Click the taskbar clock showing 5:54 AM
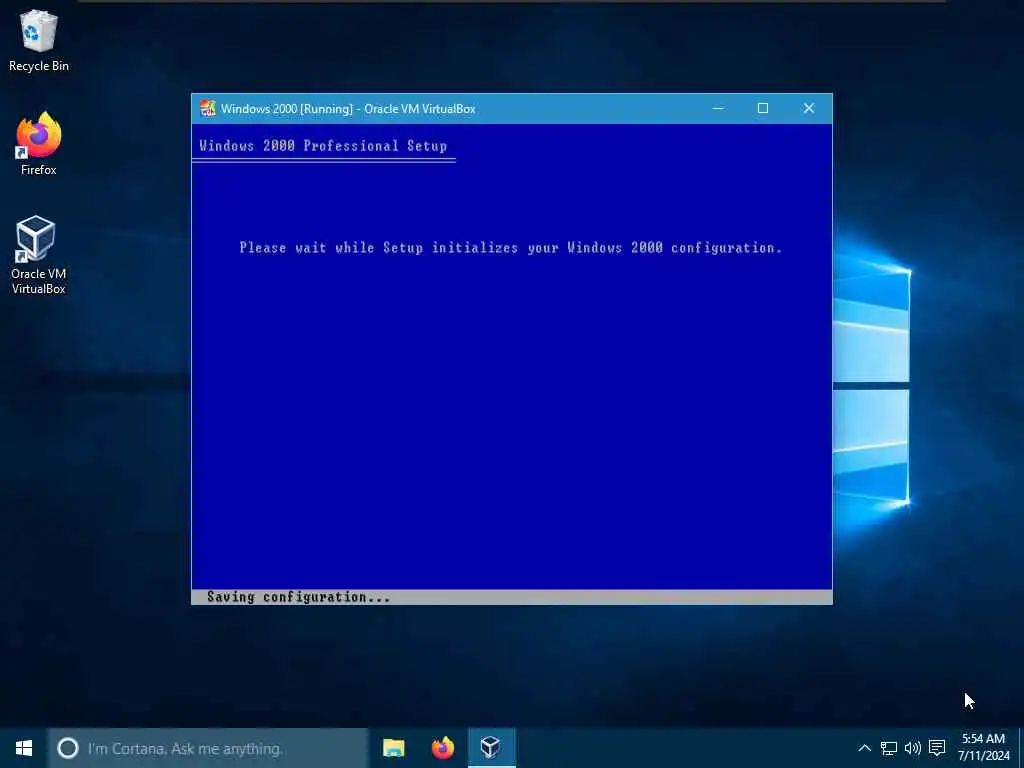This screenshot has height=768, width=1024. pyautogui.click(x=984, y=748)
